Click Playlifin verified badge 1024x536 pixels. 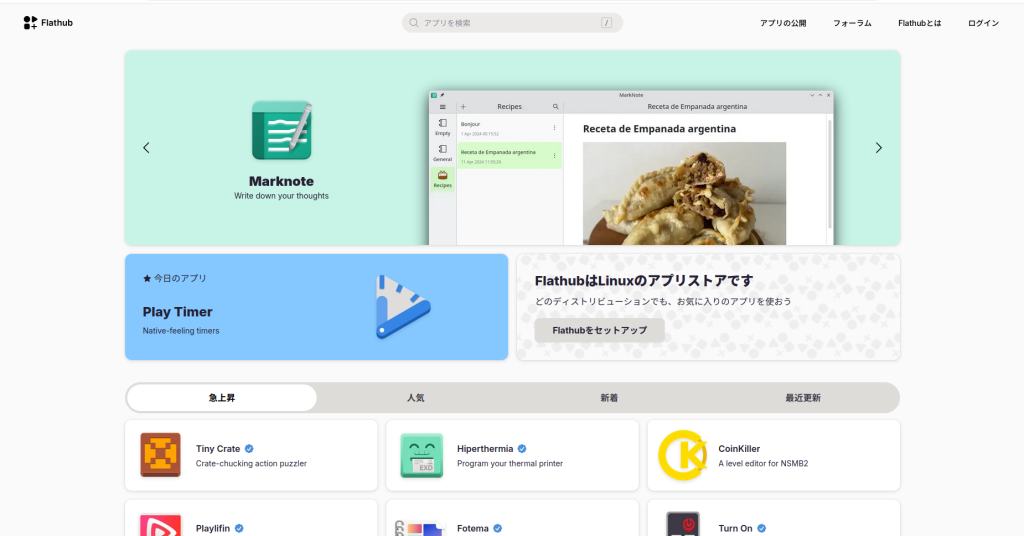[x=239, y=528]
